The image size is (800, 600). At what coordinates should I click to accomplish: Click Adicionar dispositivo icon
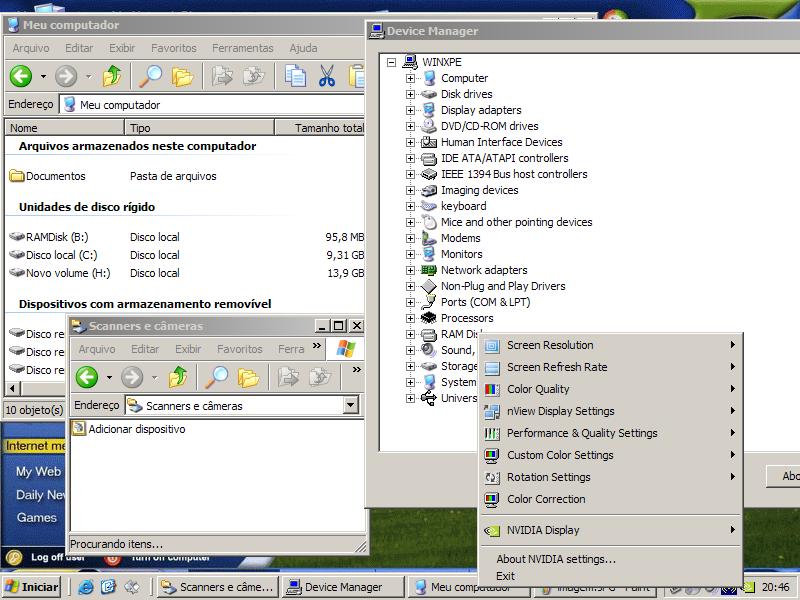coord(79,428)
